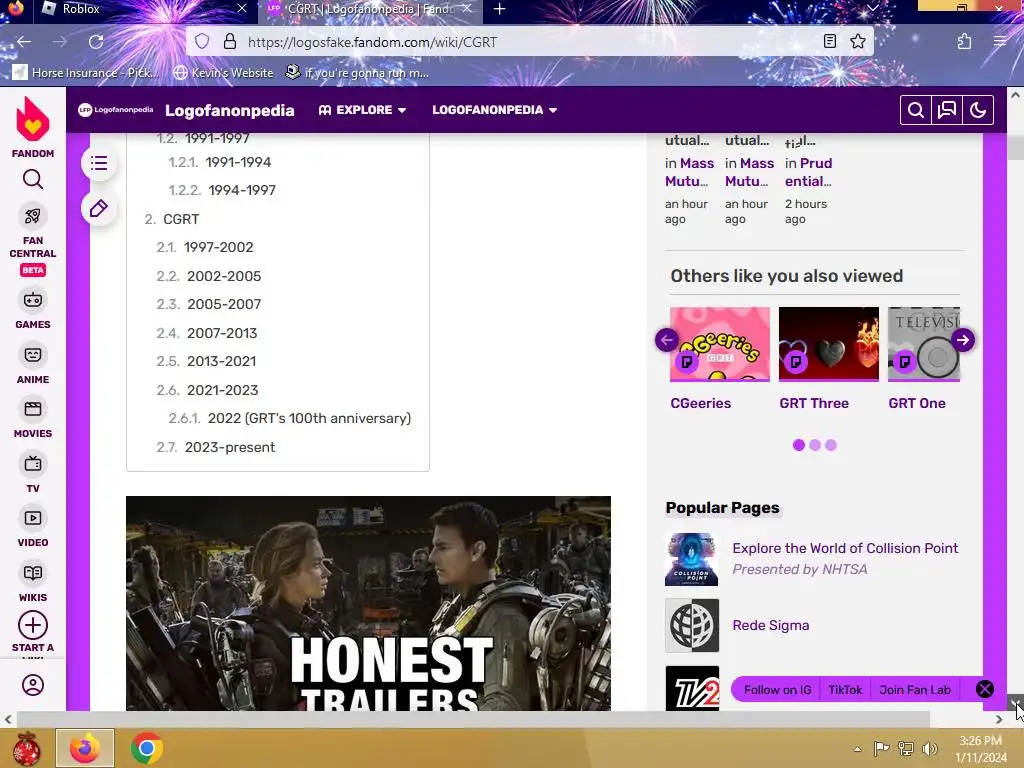Open Firefox hamburger application menu

(1000, 42)
